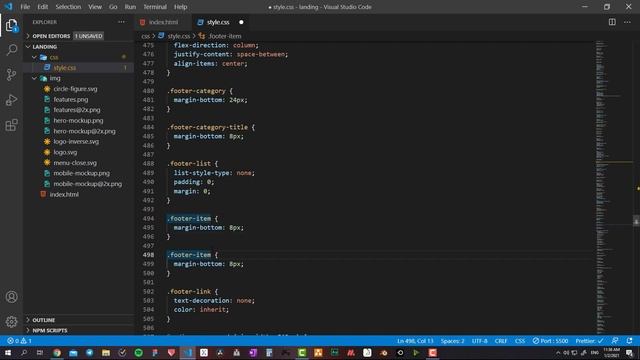Open Task View in the taskbar
640x360 pixels.
[x=40, y=353]
